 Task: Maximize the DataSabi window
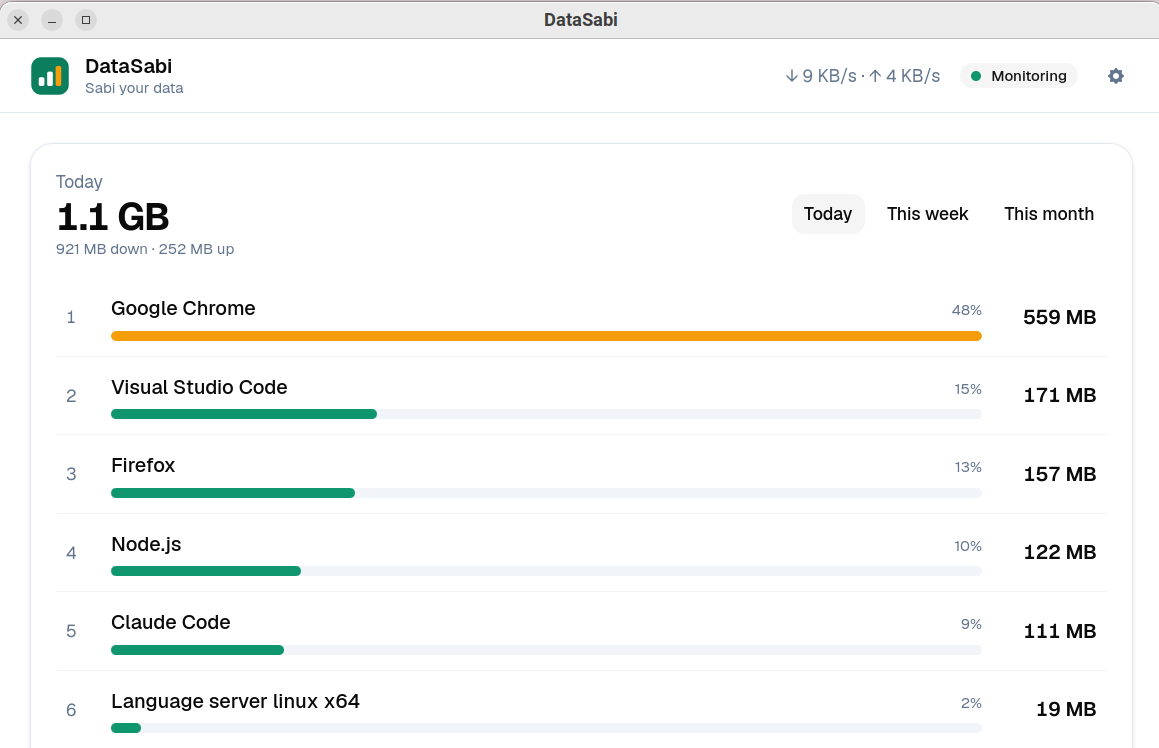pyautogui.click(x=86, y=20)
